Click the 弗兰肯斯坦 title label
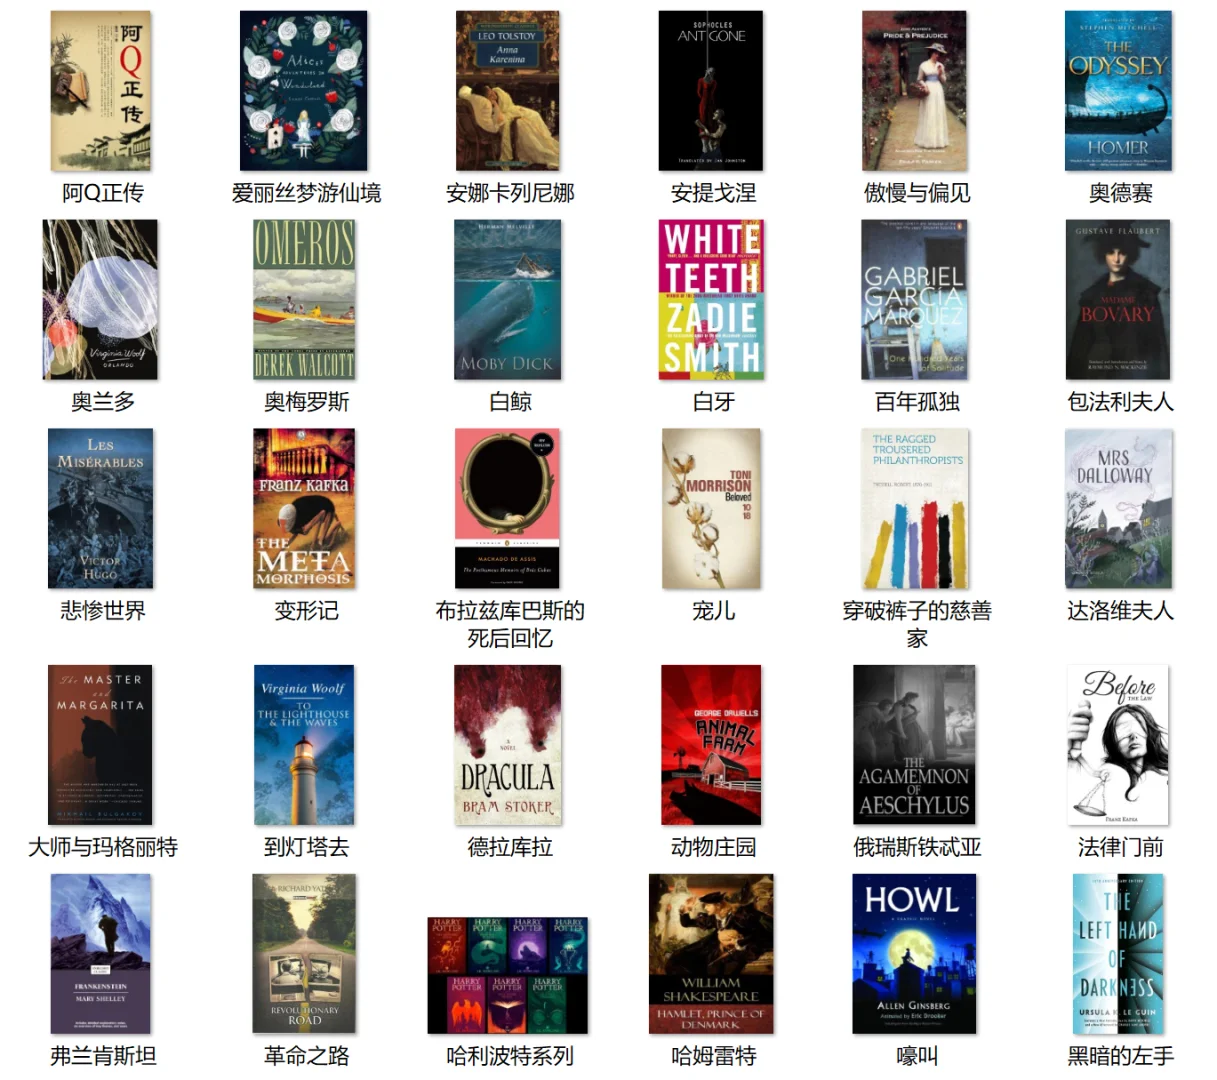1217x1080 pixels. [x=102, y=1056]
